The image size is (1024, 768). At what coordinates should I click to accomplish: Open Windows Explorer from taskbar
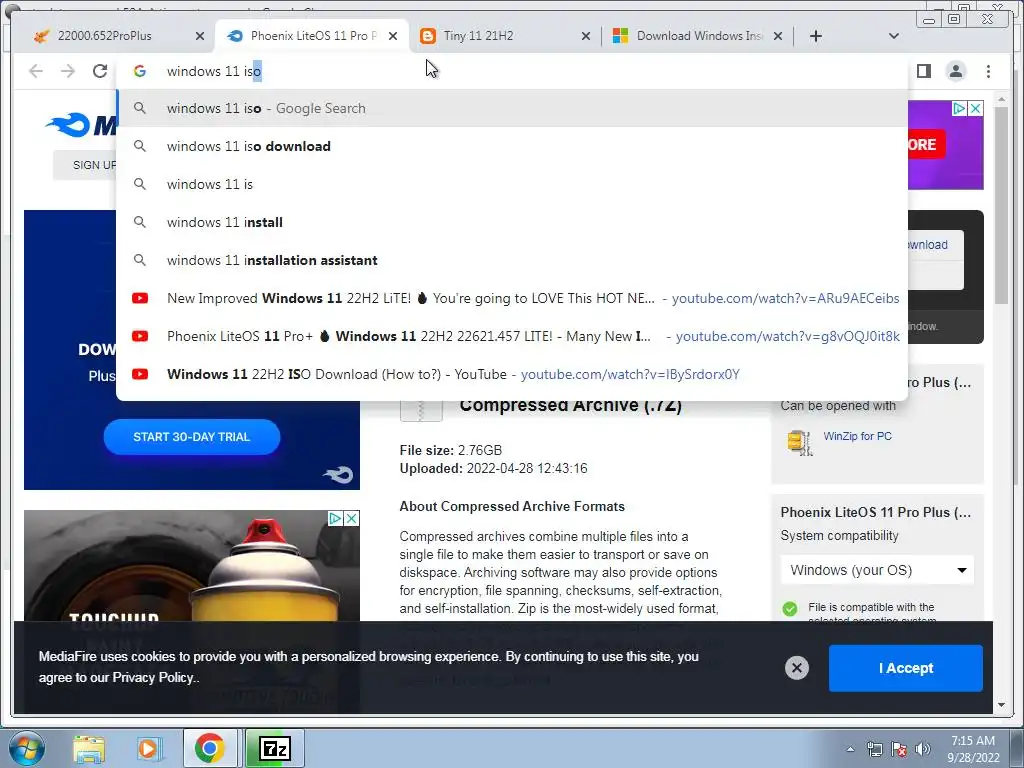[x=89, y=748]
